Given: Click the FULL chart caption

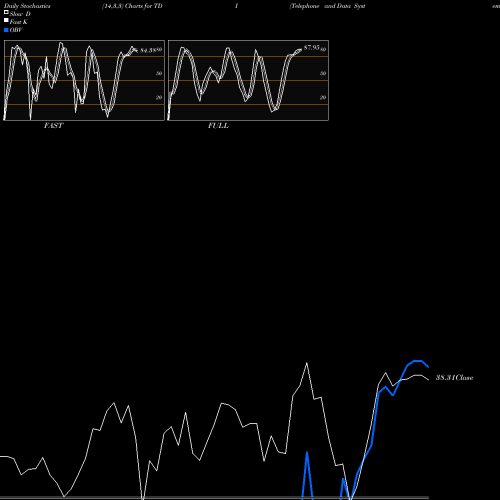Looking at the screenshot, I should (x=218, y=126).
